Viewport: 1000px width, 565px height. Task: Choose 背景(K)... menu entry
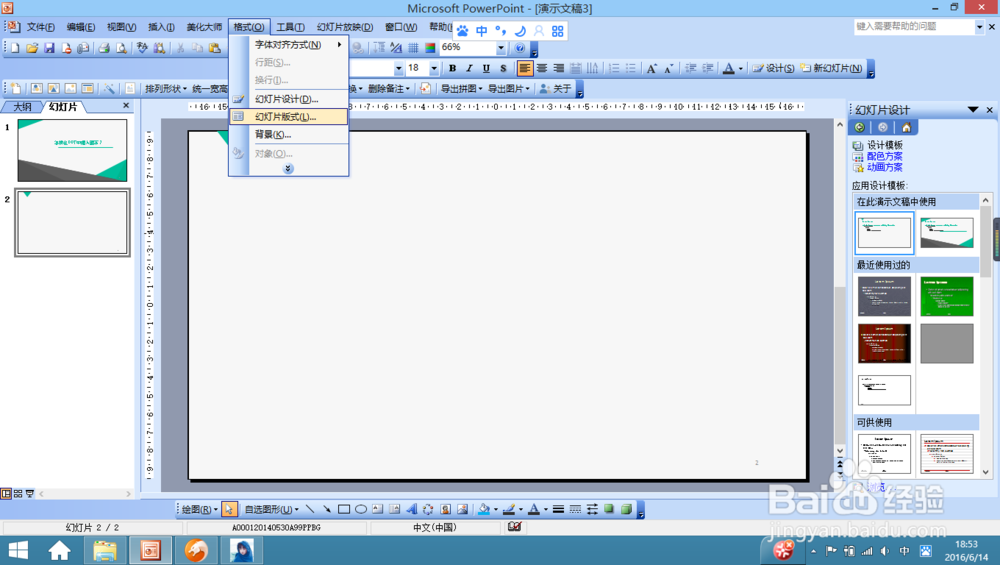(288, 135)
